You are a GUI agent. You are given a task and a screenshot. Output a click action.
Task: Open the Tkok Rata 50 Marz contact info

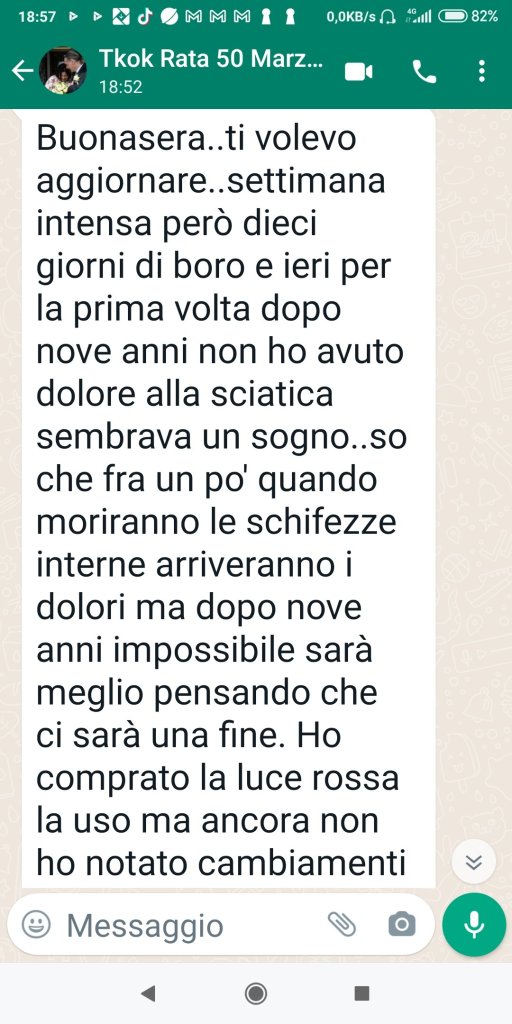[211, 59]
